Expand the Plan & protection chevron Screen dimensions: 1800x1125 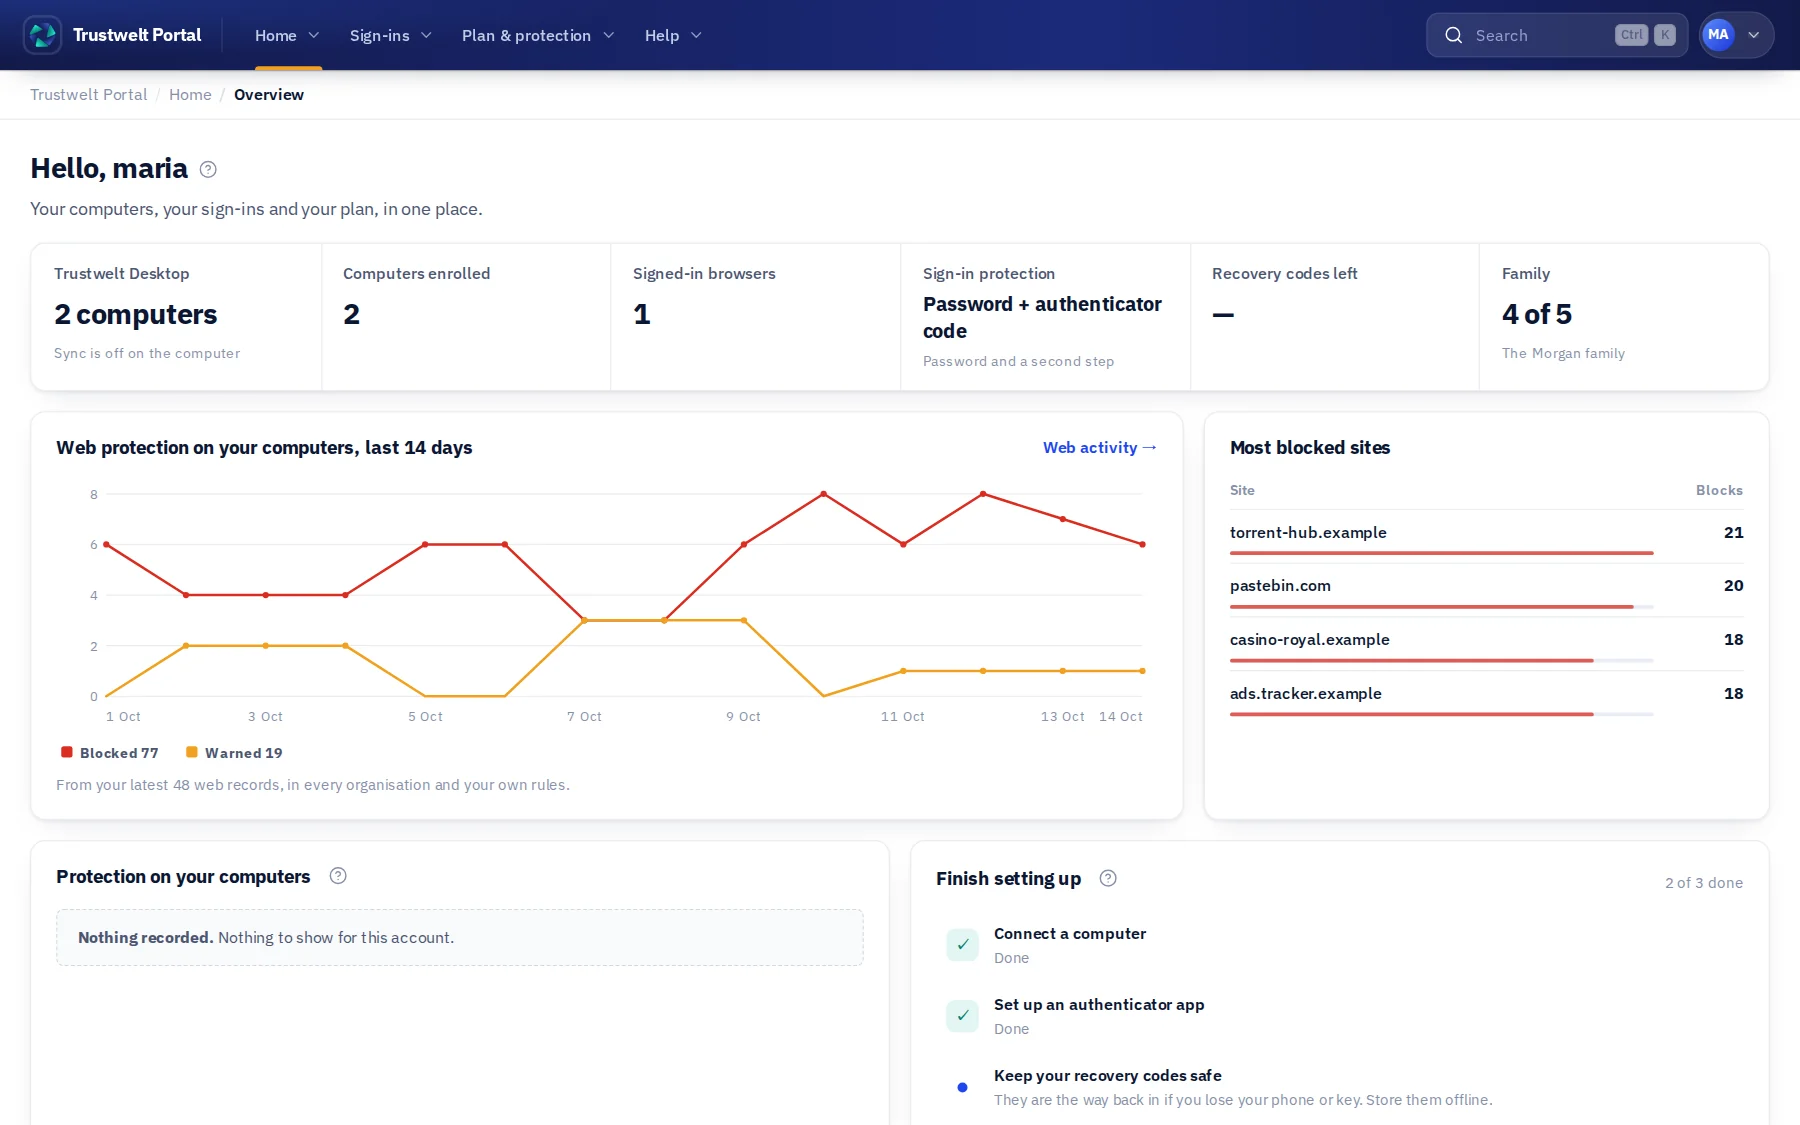(x=608, y=35)
